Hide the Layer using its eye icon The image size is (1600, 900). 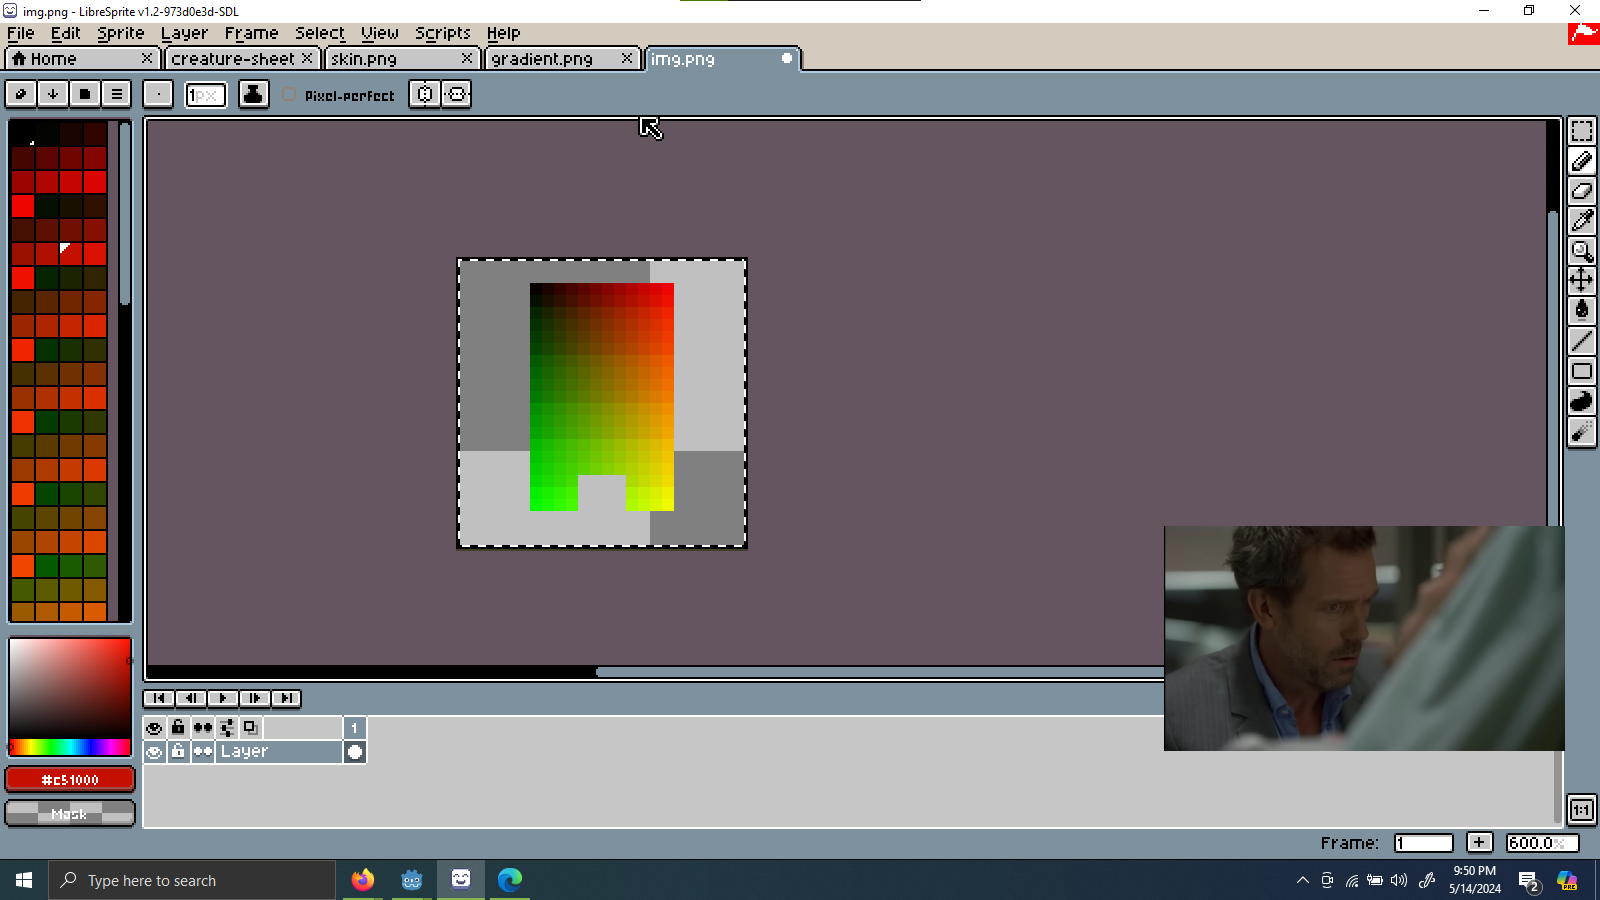pos(154,752)
